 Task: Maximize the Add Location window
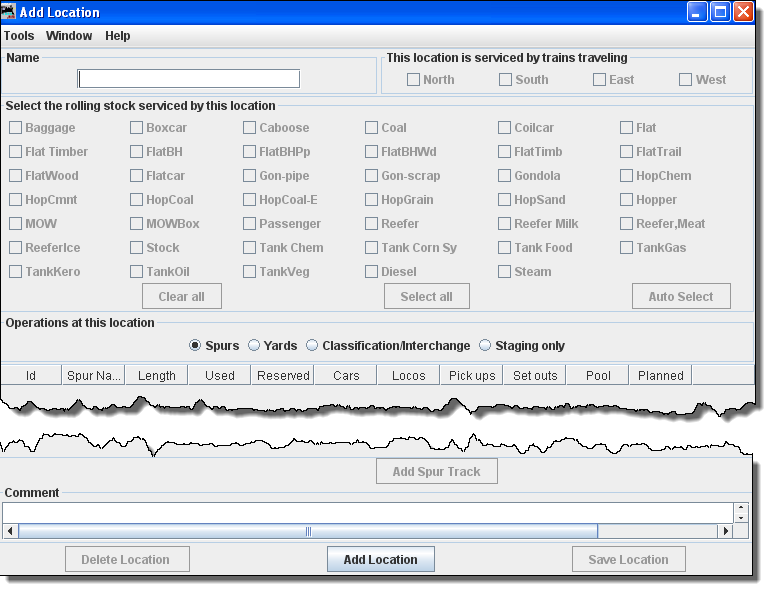coord(720,12)
